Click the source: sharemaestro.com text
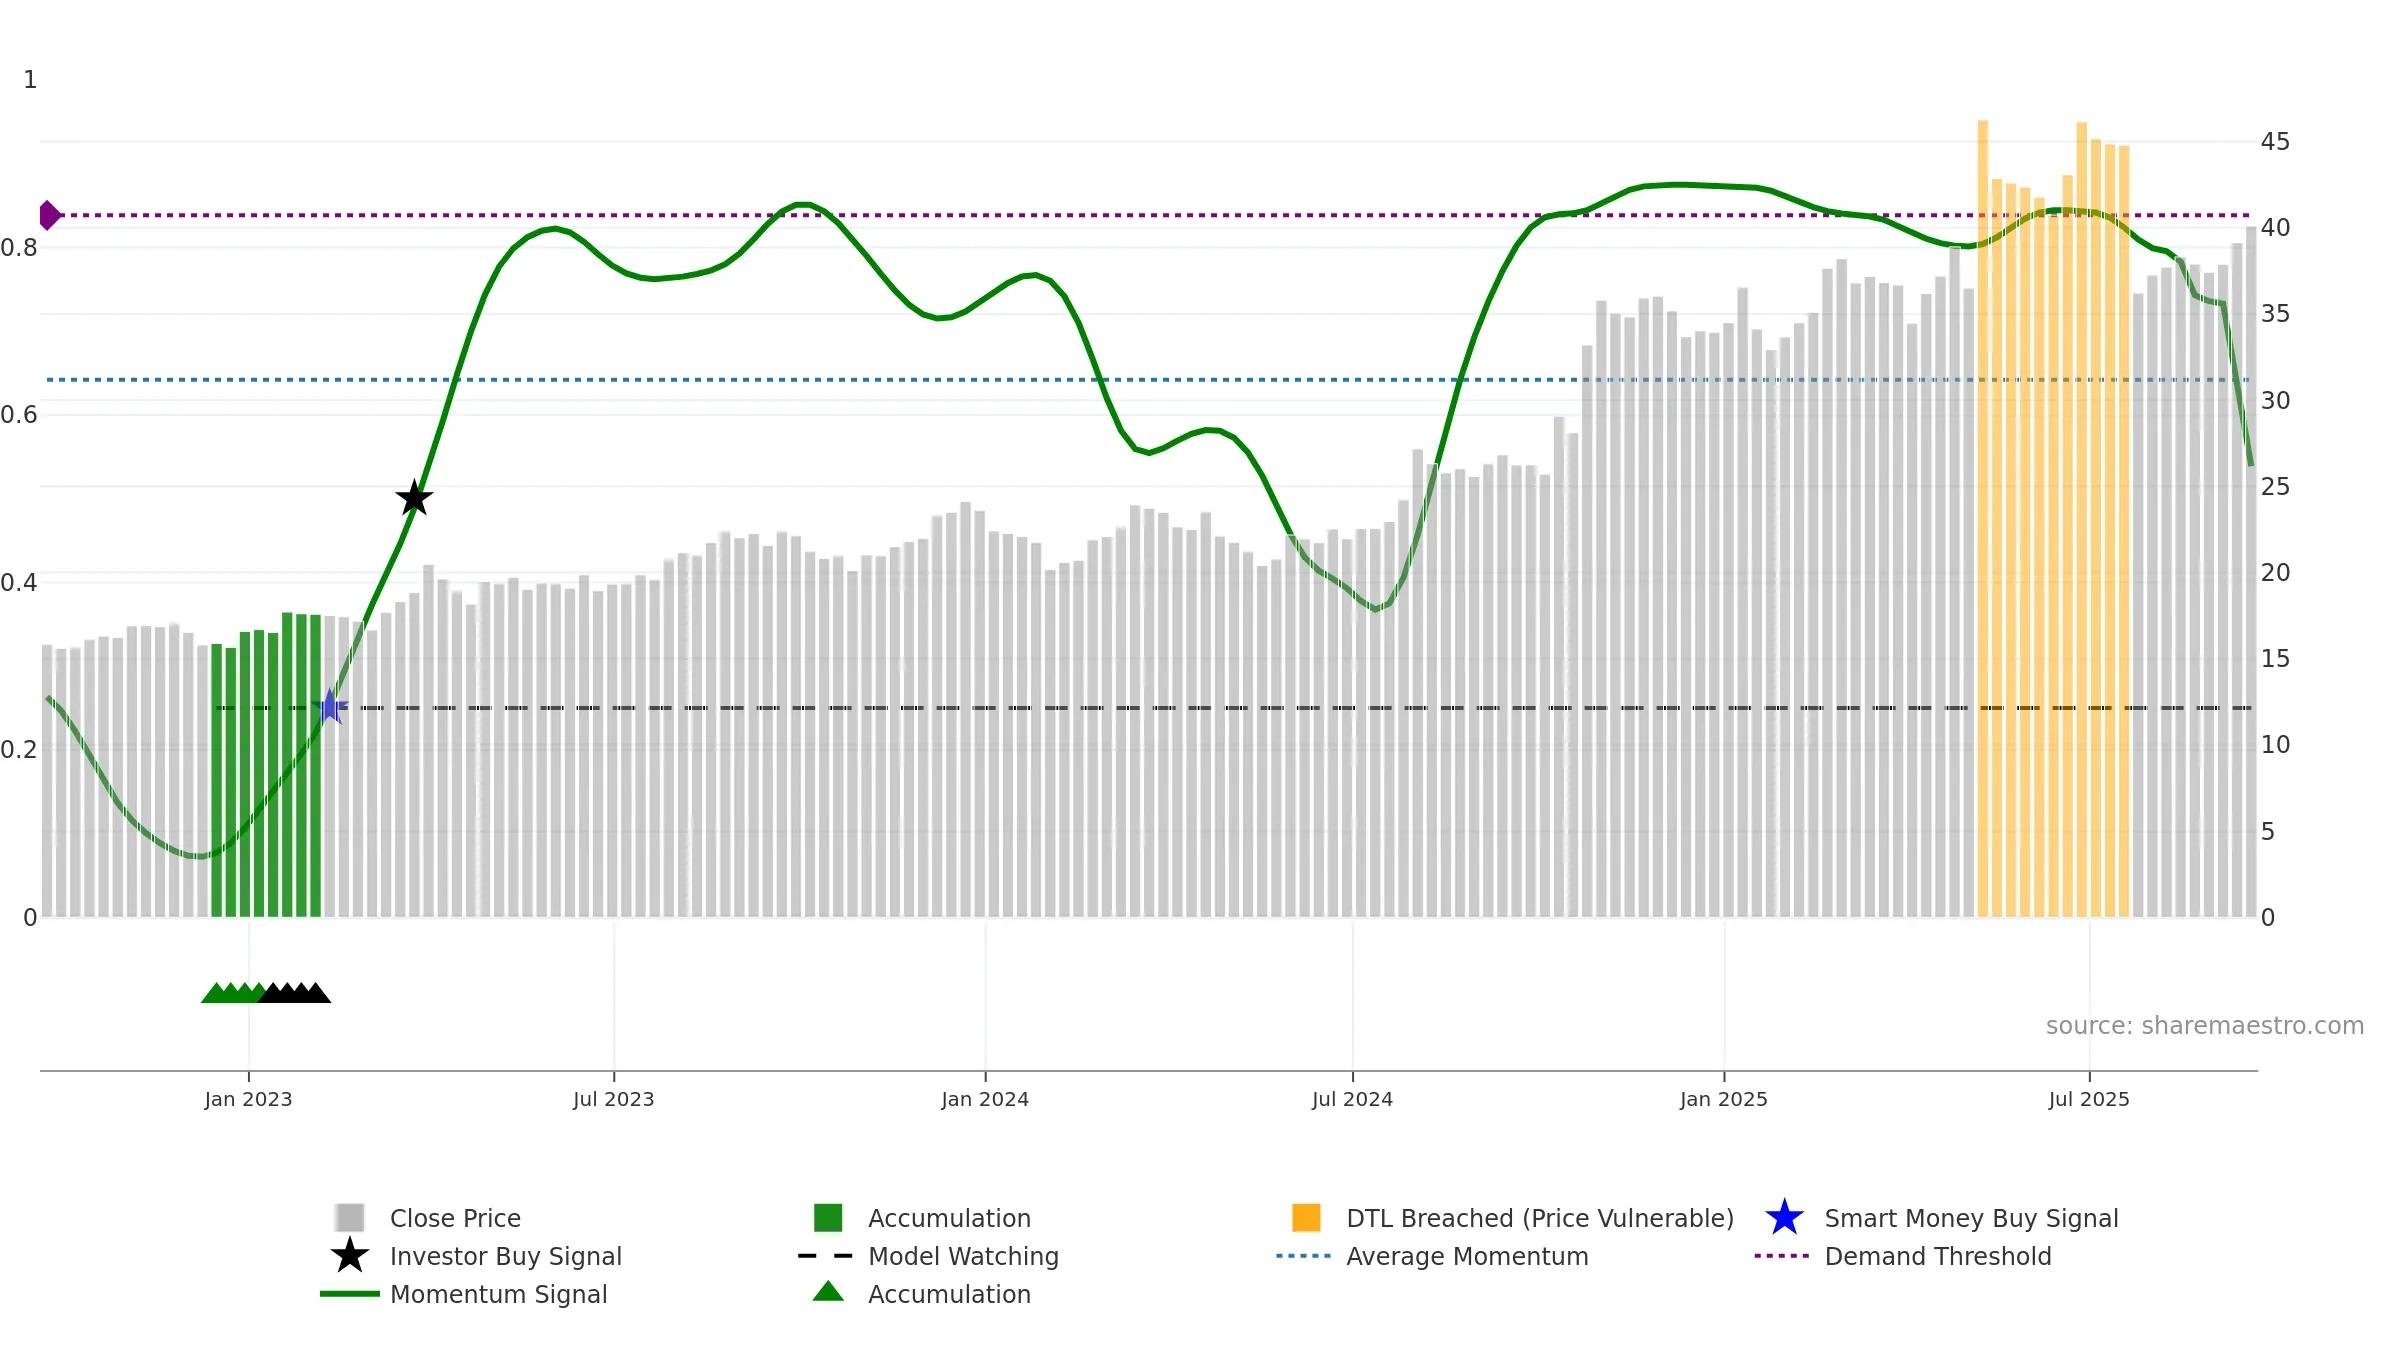This screenshot has width=2400, height=1350. 2205,1025
